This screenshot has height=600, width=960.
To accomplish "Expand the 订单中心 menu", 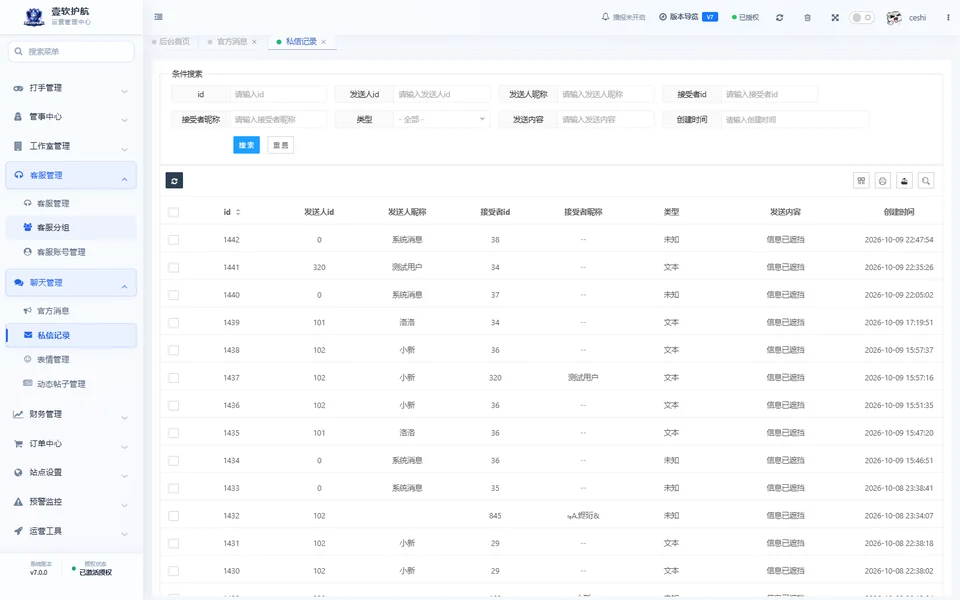I will 71,444.
